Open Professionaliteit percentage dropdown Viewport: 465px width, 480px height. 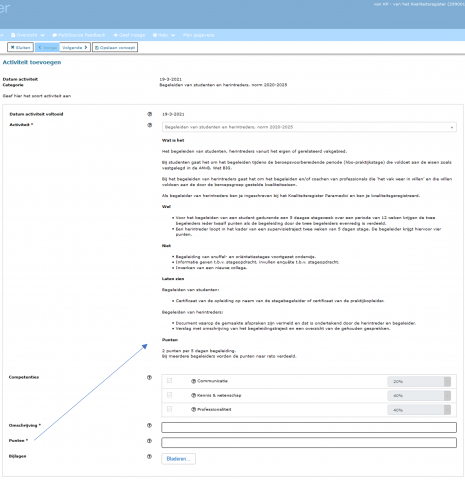coord(419,410)
